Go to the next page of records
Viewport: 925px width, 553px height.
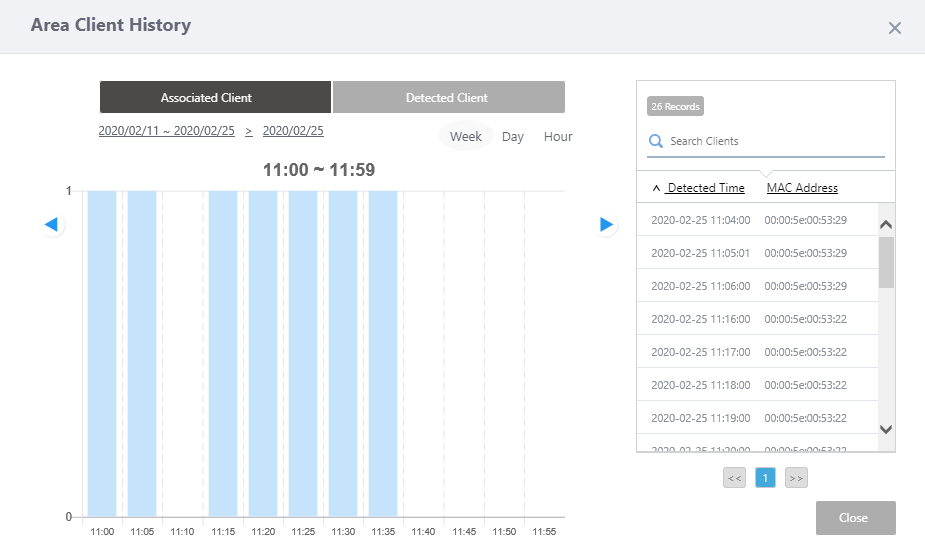(x=796, y=478)
